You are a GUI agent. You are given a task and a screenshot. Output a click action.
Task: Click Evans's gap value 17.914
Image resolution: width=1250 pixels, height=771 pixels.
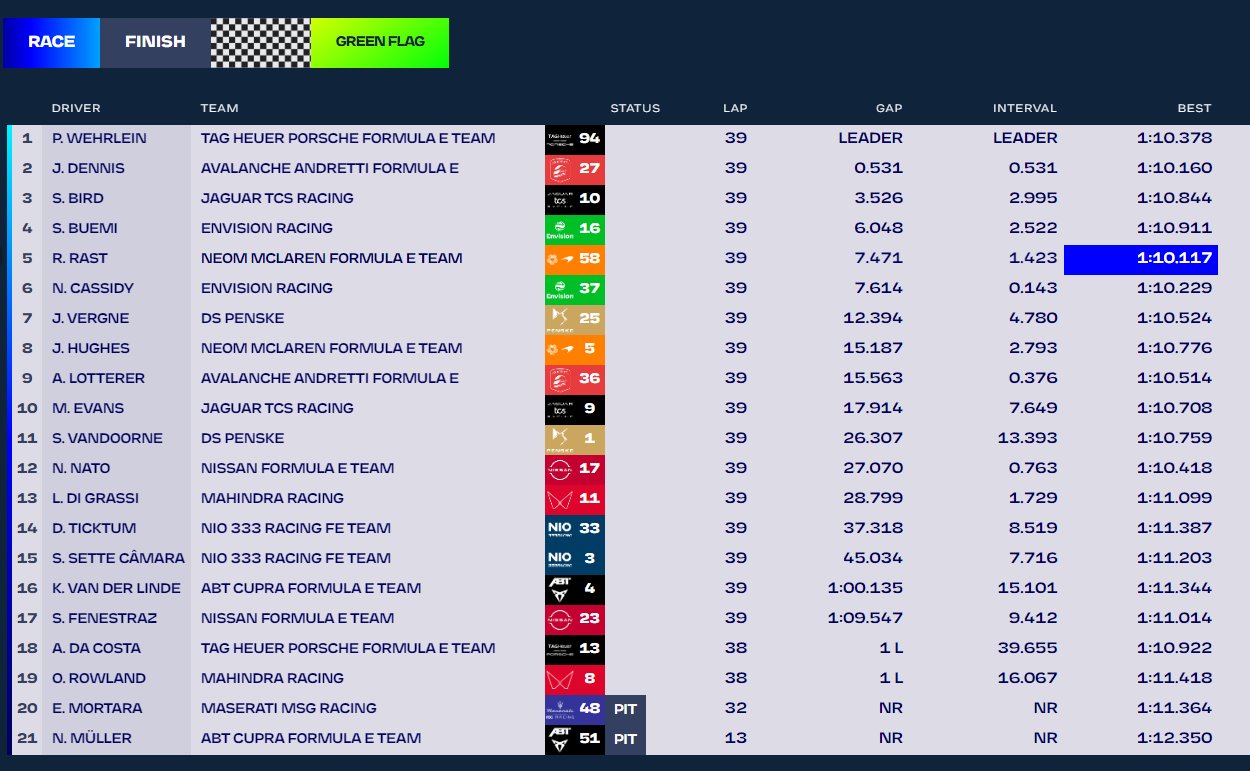[x=874, y=408]
